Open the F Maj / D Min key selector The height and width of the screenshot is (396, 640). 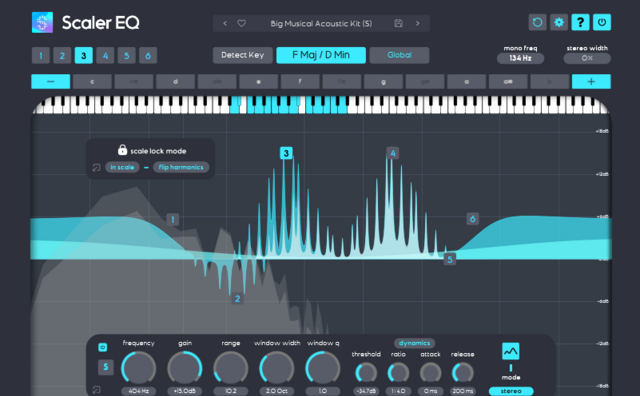point(321,55)
